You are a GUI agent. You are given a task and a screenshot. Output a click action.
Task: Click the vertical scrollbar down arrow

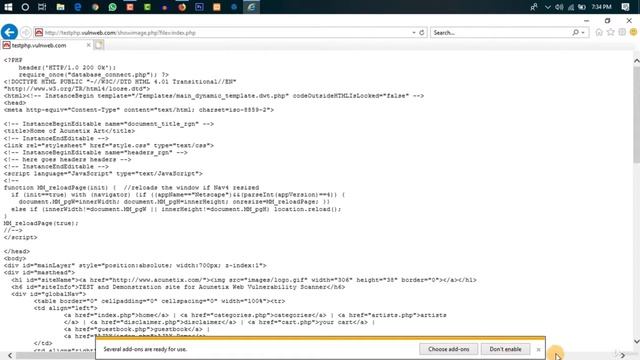(x=636, y=341)
